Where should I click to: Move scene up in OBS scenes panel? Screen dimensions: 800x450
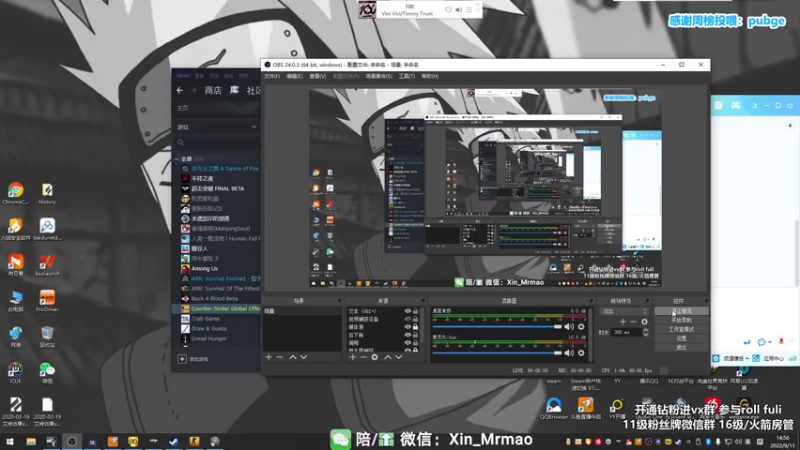click(x=293, y=357)
